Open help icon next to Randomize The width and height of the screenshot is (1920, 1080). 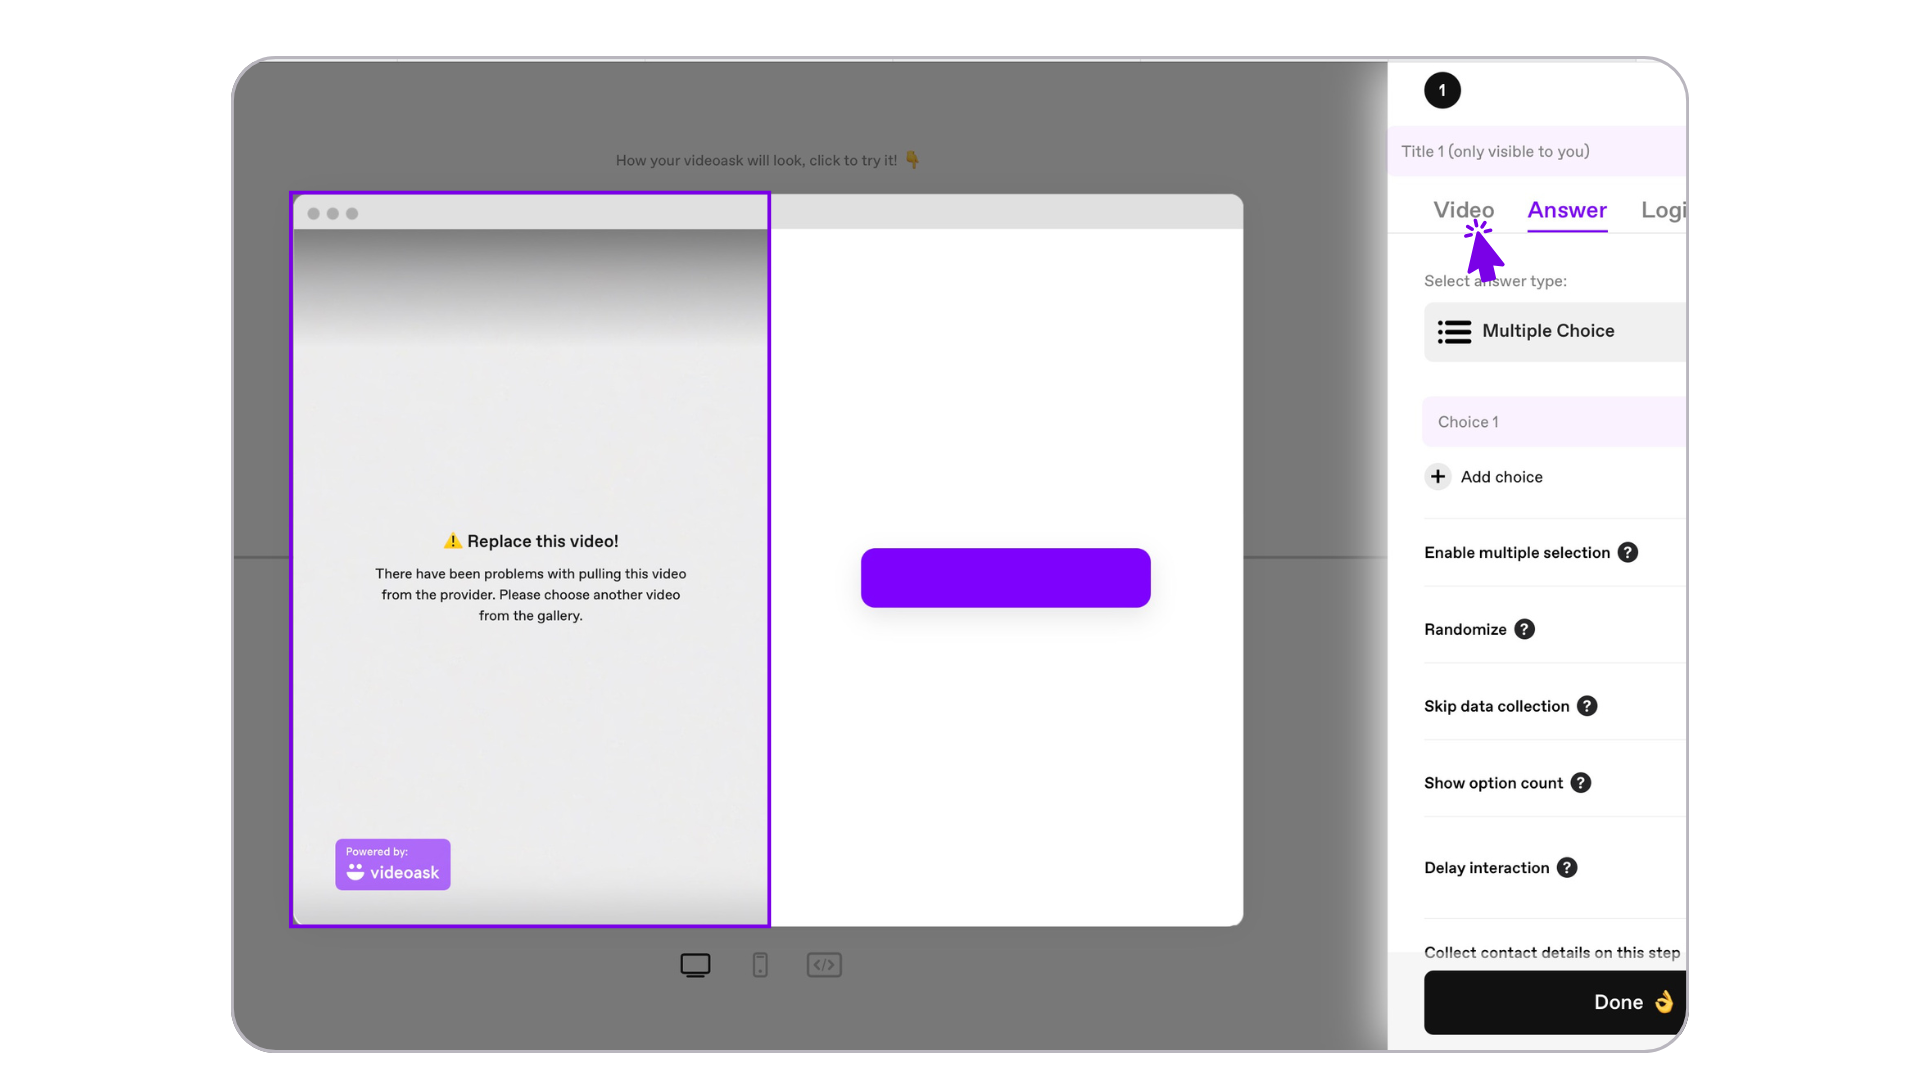(1524, 629)
